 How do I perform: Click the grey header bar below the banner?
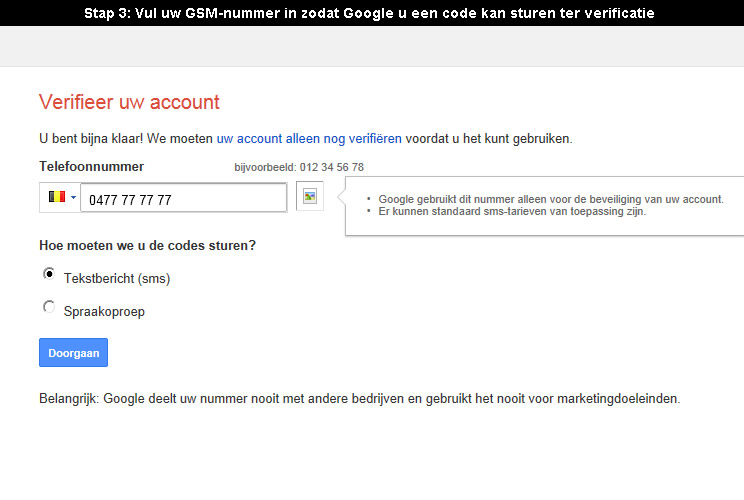click(x=372, y=46)
